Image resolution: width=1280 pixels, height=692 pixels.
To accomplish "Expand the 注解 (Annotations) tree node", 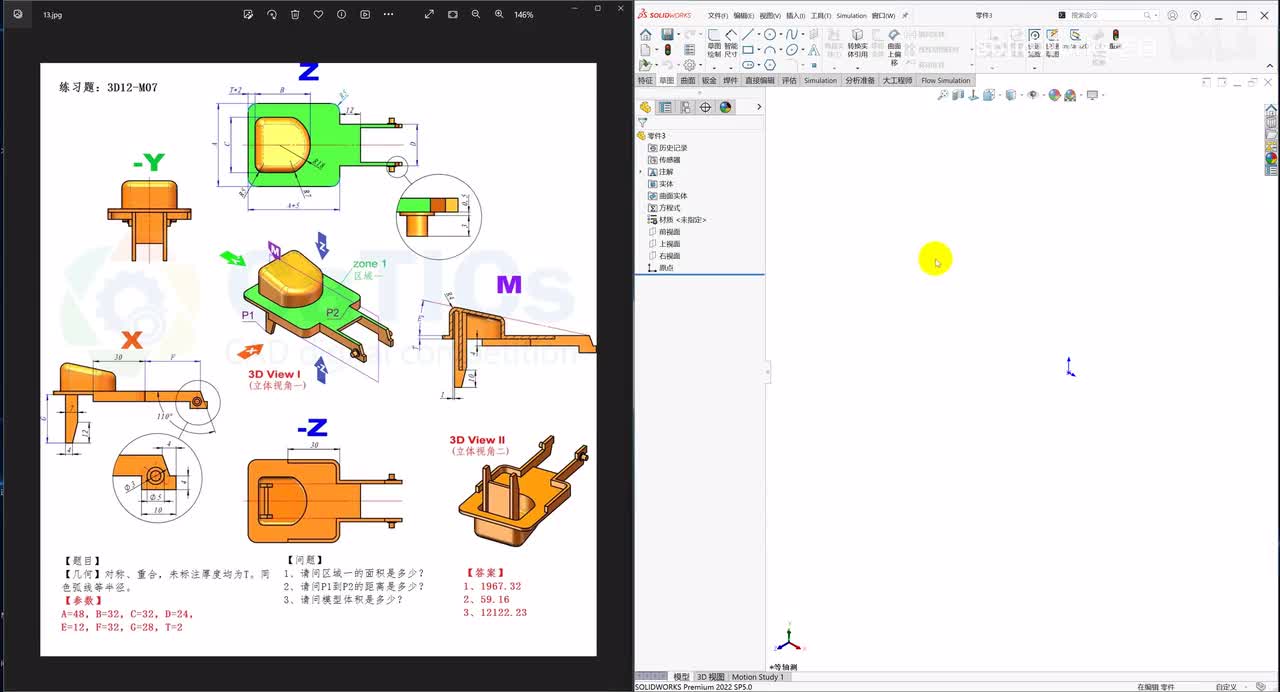I will (641, 172).
